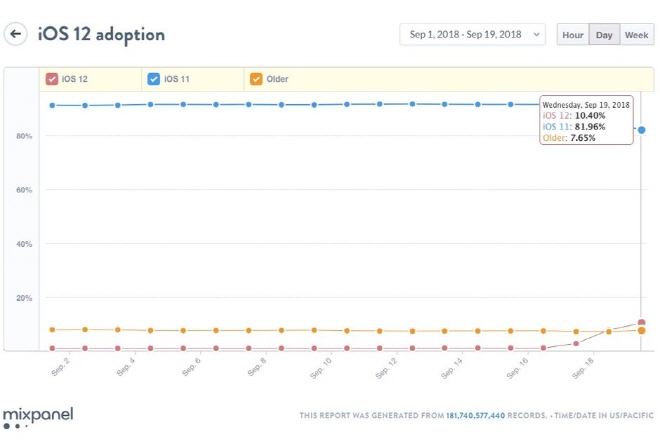Click the first Older orange data point

click(x=52, y=330)
